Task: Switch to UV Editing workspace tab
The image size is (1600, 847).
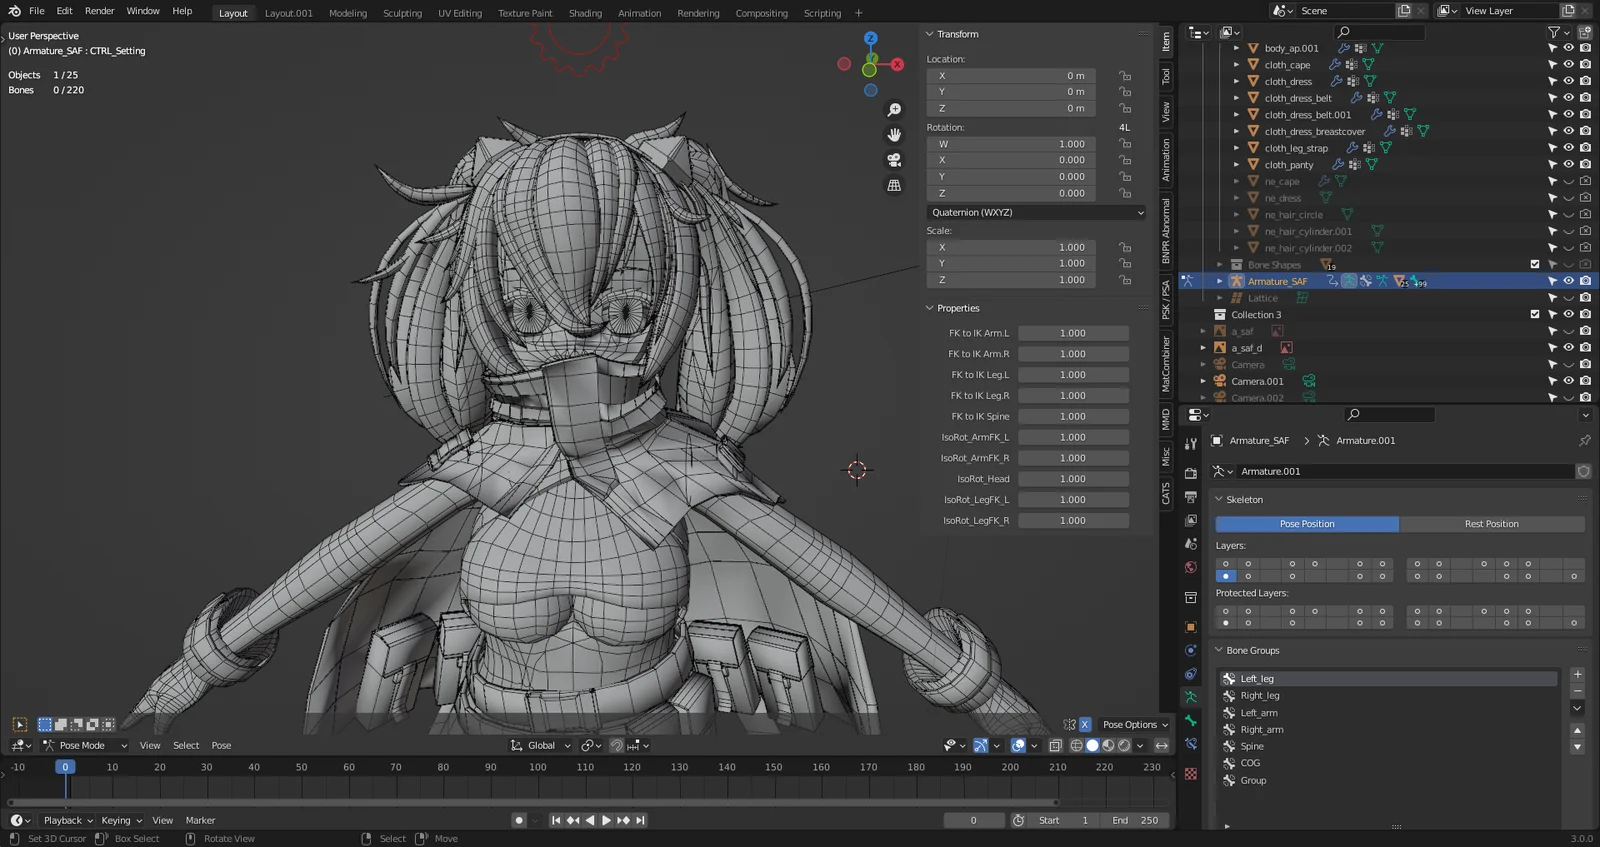Action: [x=459, y=13]
